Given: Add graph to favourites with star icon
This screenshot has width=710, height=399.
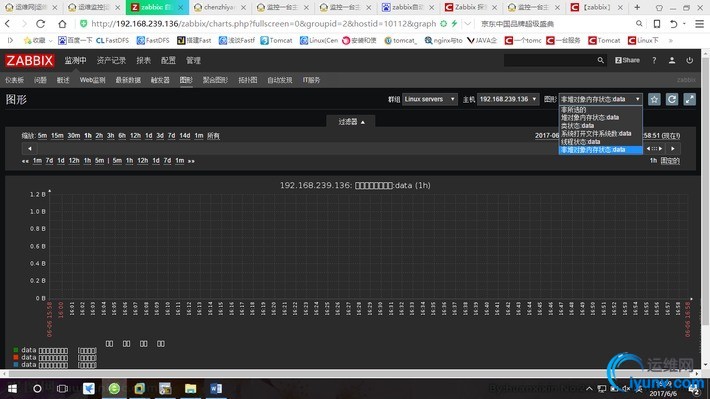Looking at the screenshot, I should click(654, 99).
